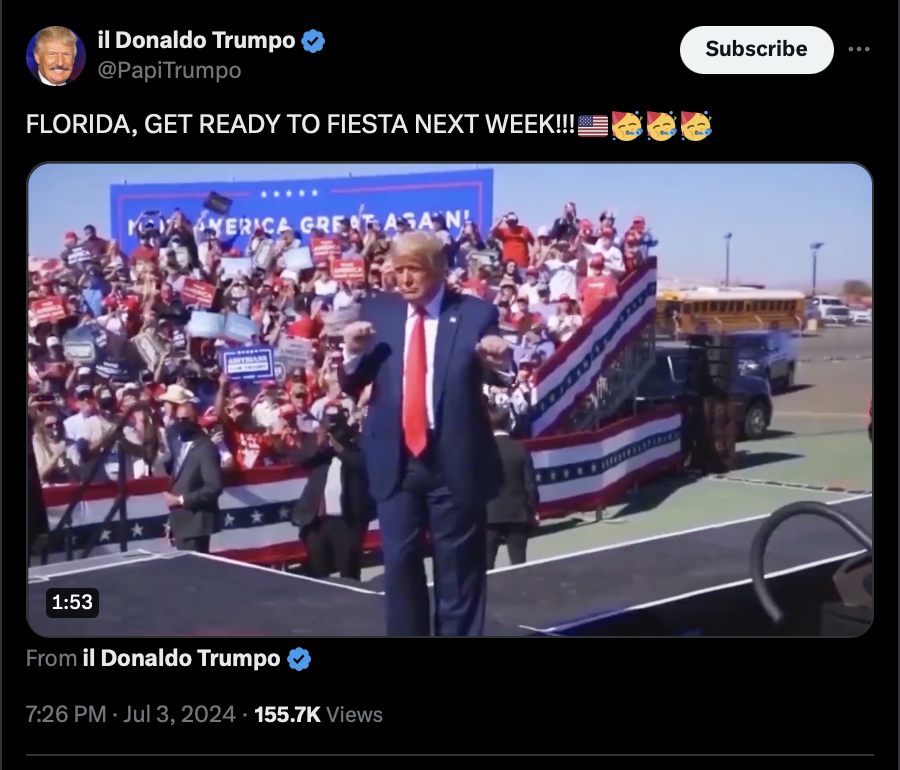The width and height of the screenshot is (900, 770).
Task: Click the verified badge under the video
Action: tap(298, 659)
